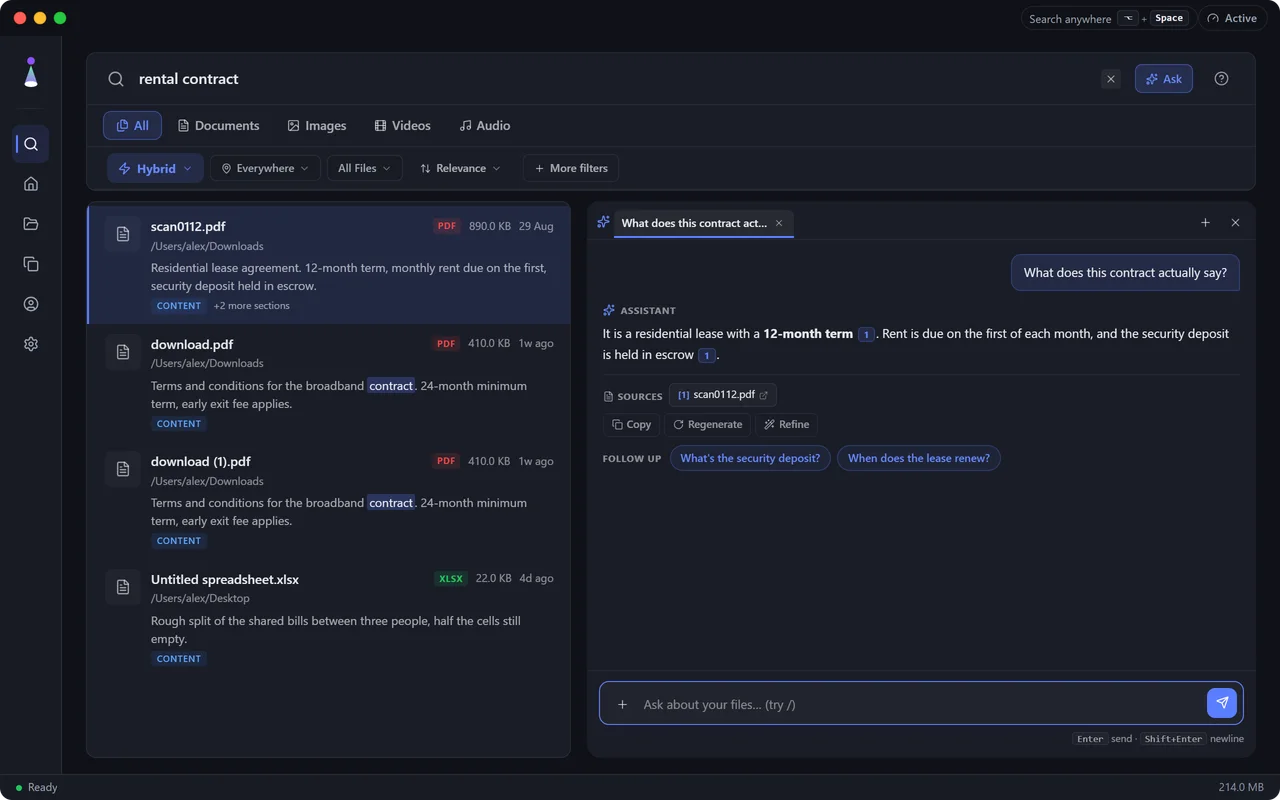Select the All tab
Image resolution: width=1280 pixels, height=800 pixels.
(x=132, y=125)
